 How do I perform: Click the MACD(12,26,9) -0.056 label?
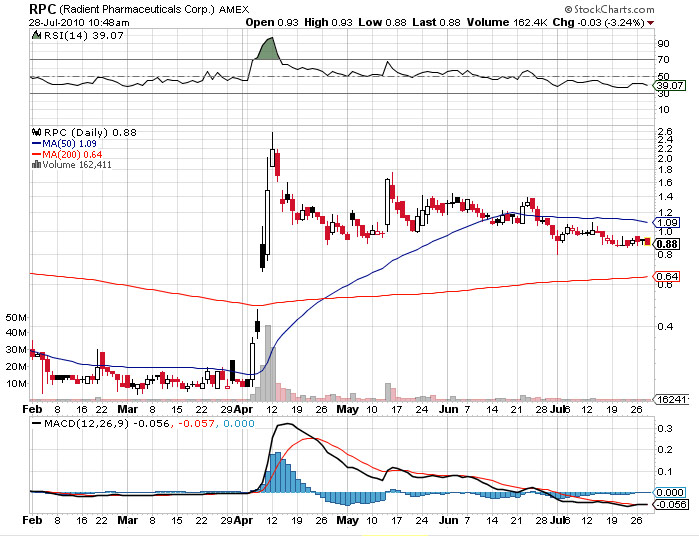click(x=106, y=423)
